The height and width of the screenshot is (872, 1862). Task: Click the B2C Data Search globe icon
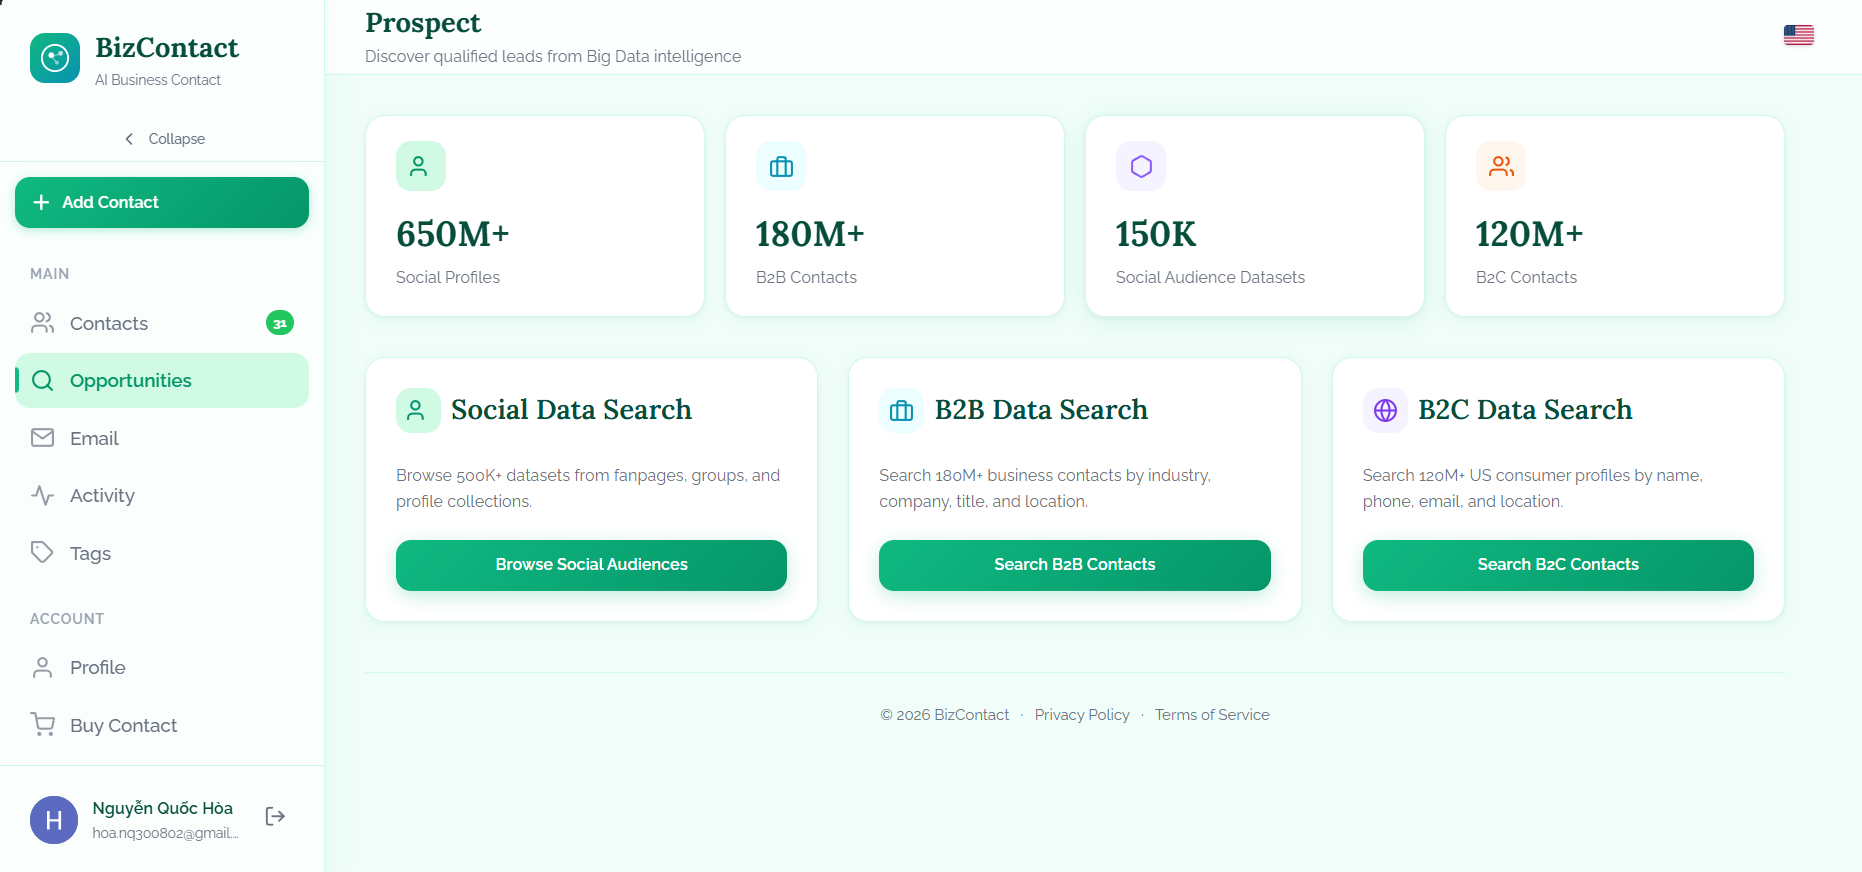pyautogui.click(x=1385, y=410)
